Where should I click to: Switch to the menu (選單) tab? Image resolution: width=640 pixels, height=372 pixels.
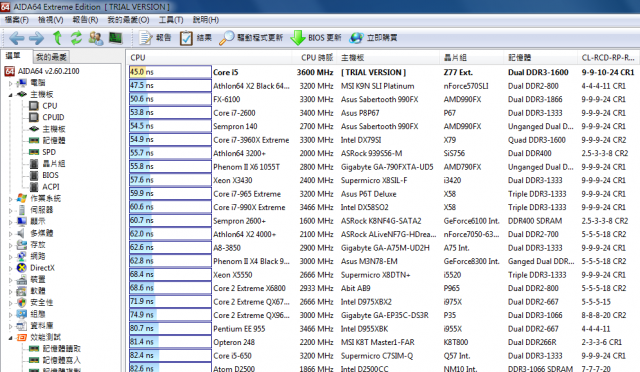13,56
